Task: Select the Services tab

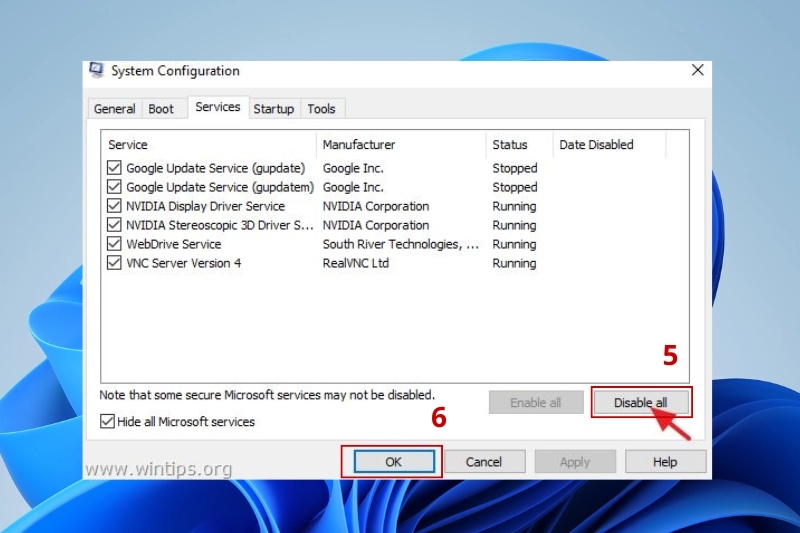Action: coord(218,107)
